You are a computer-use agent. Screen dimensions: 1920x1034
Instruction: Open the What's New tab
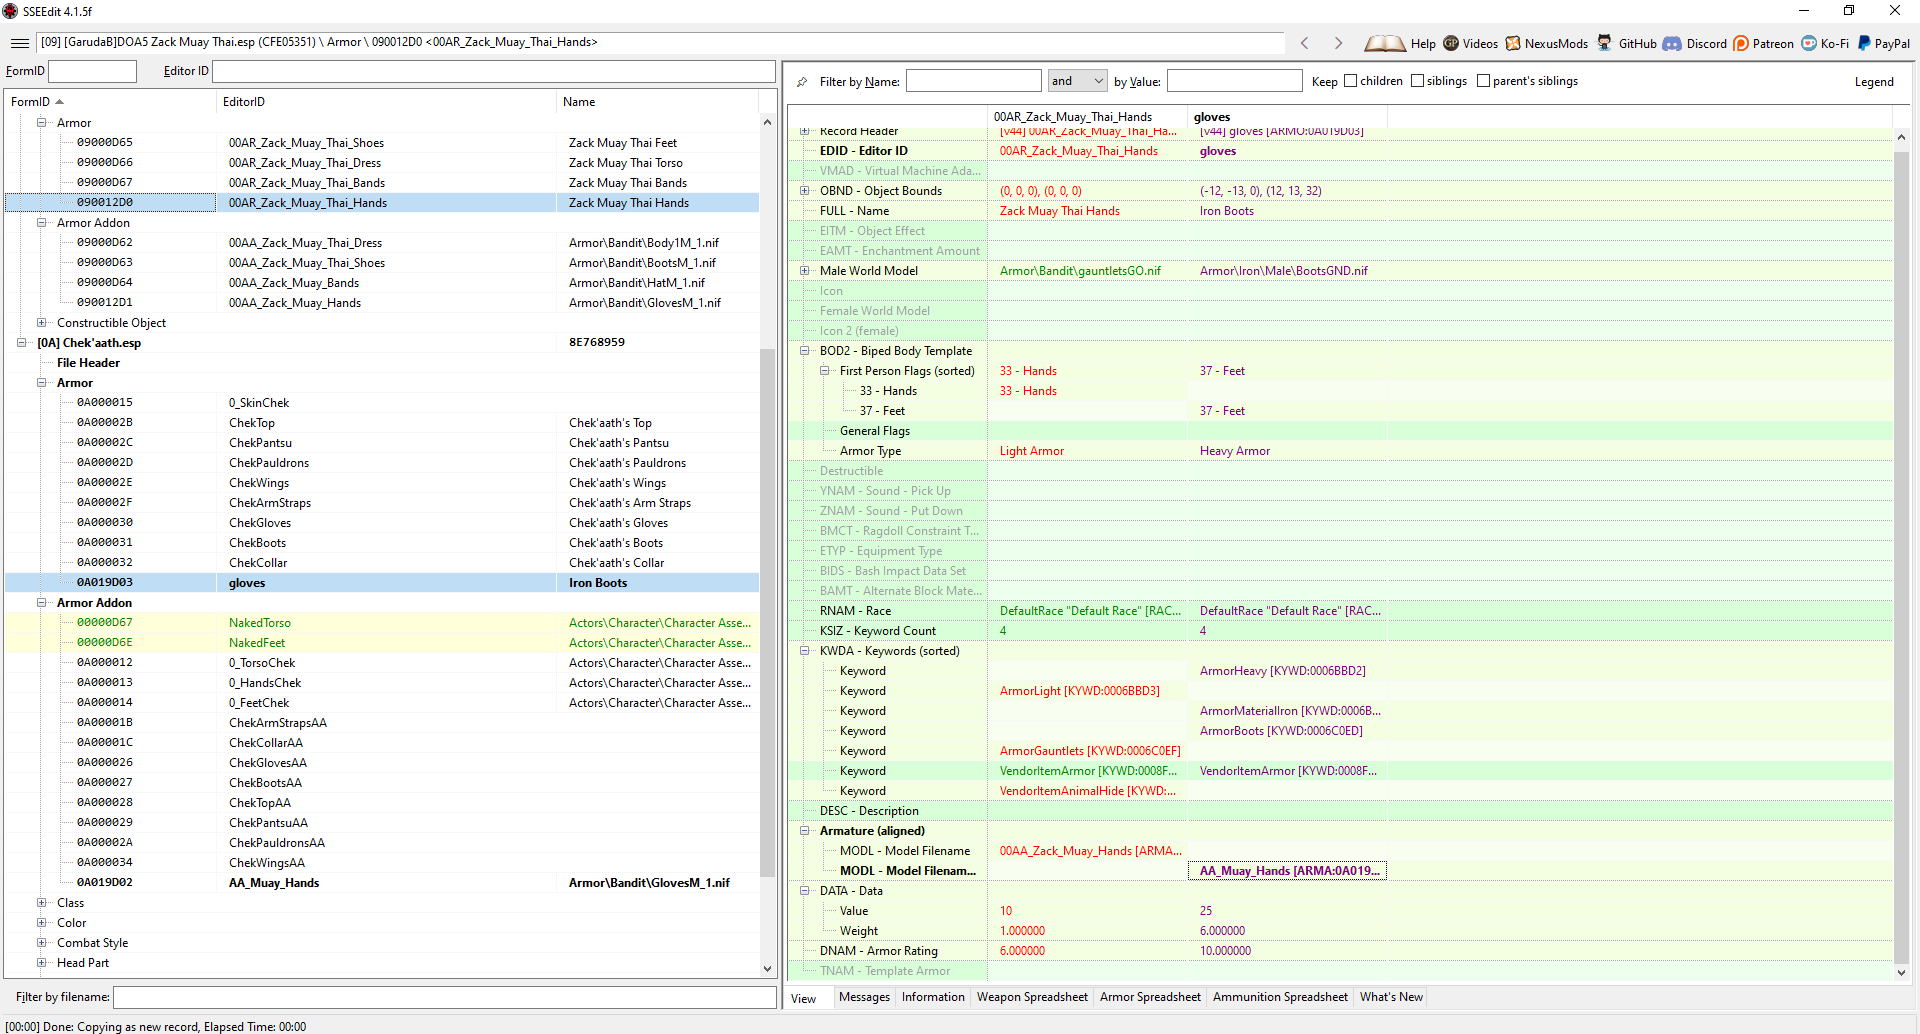click(x=1391, y=997)
